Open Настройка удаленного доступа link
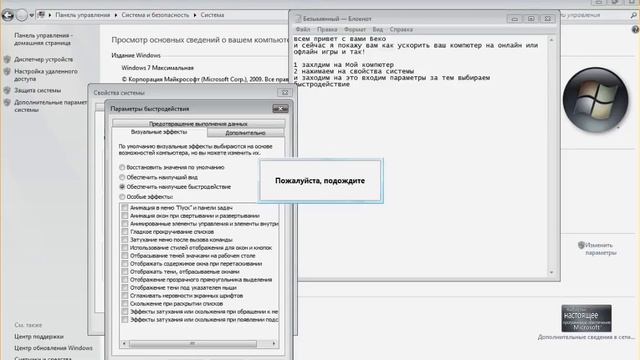Image resolution: width=640 pixels, height=360 pixels. click(46, 75)
